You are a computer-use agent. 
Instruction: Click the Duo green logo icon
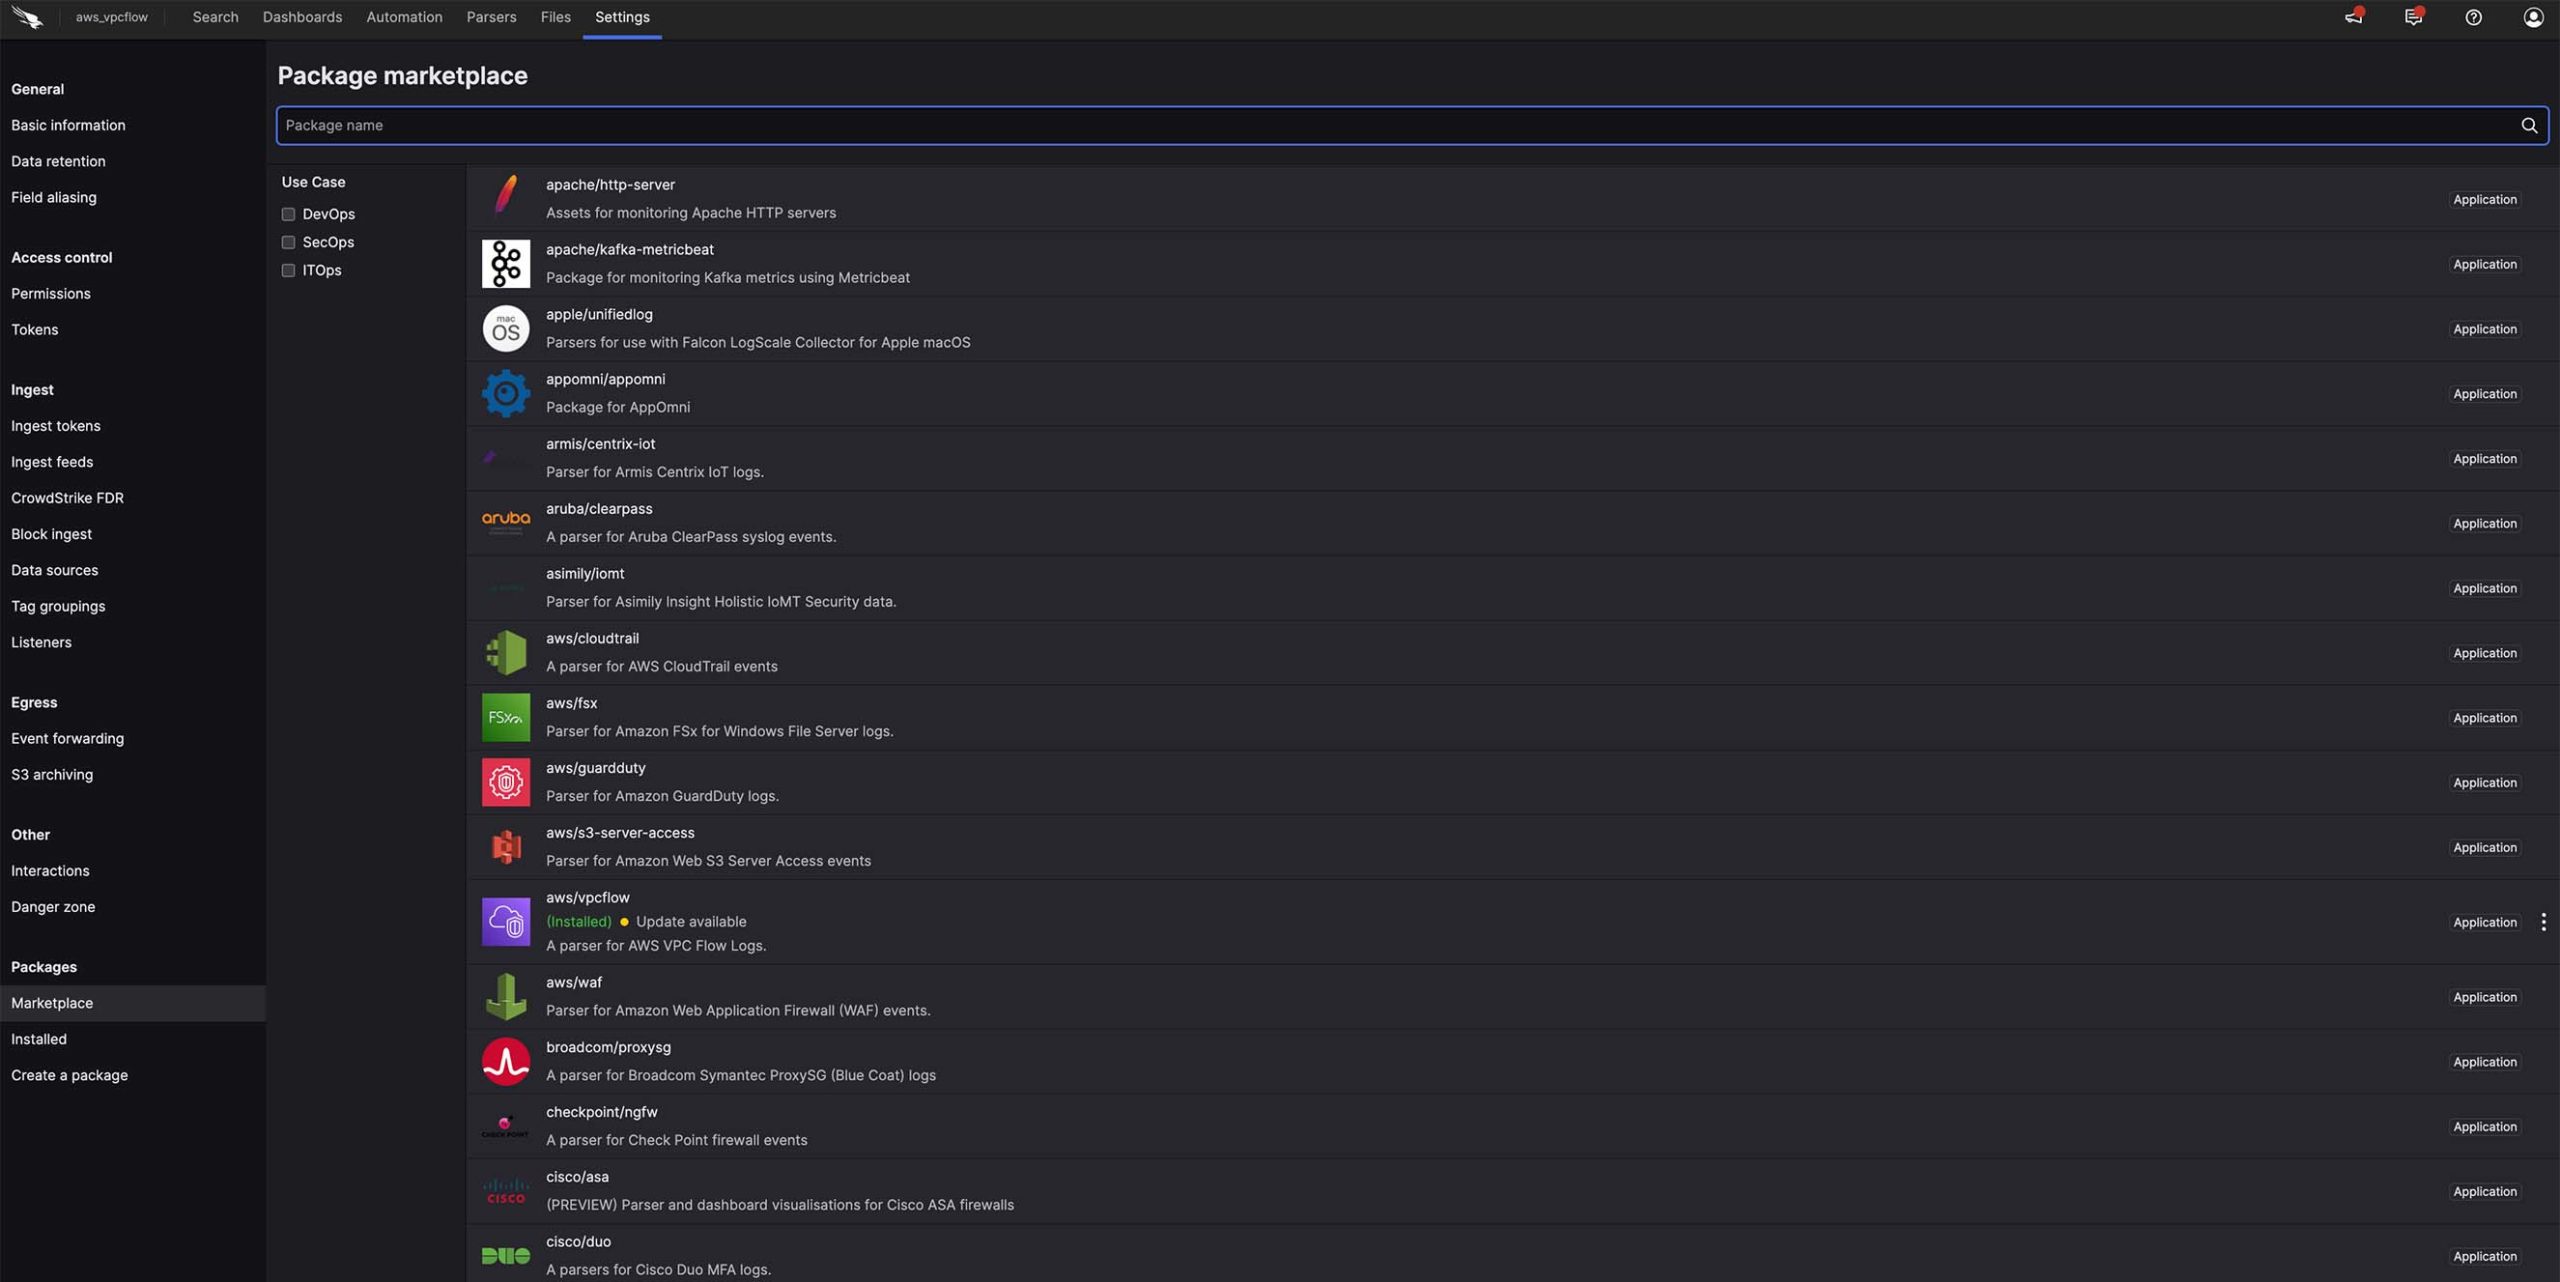(x=506, y=1255)
